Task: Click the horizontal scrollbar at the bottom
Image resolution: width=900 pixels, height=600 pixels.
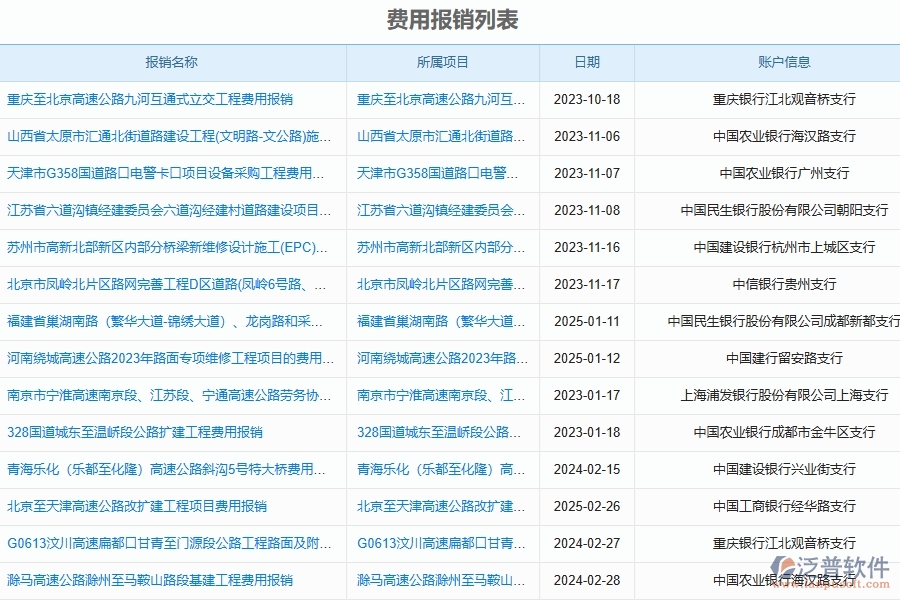Action: [450, 595]
